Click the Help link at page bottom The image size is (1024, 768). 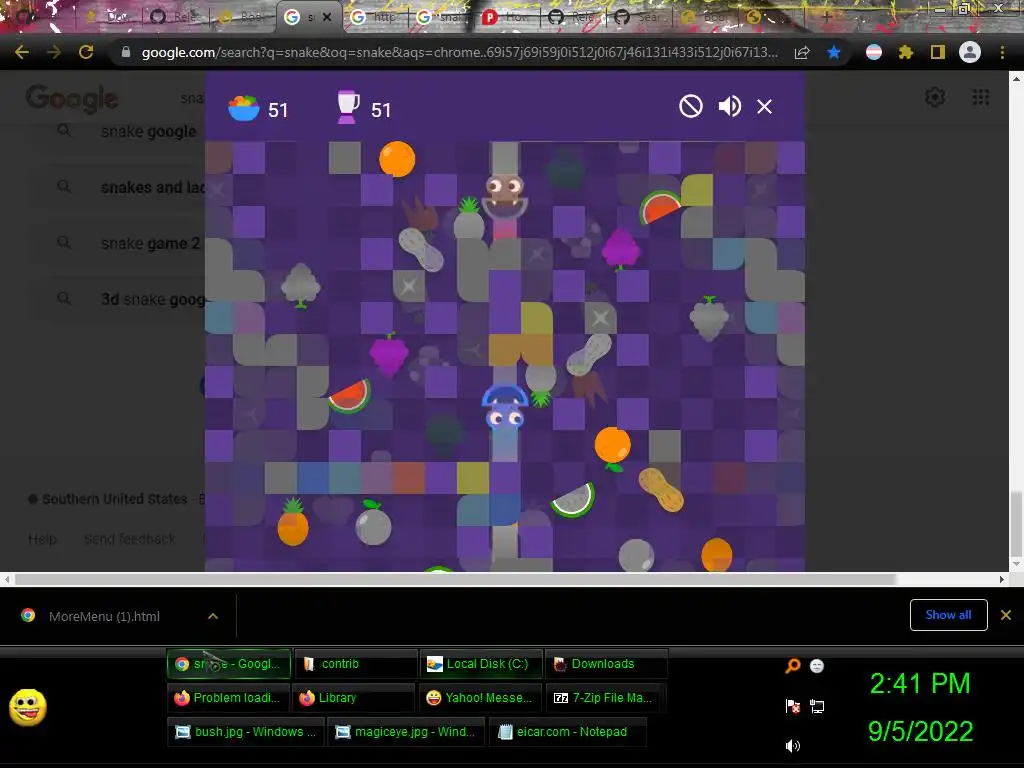(42, 539)
